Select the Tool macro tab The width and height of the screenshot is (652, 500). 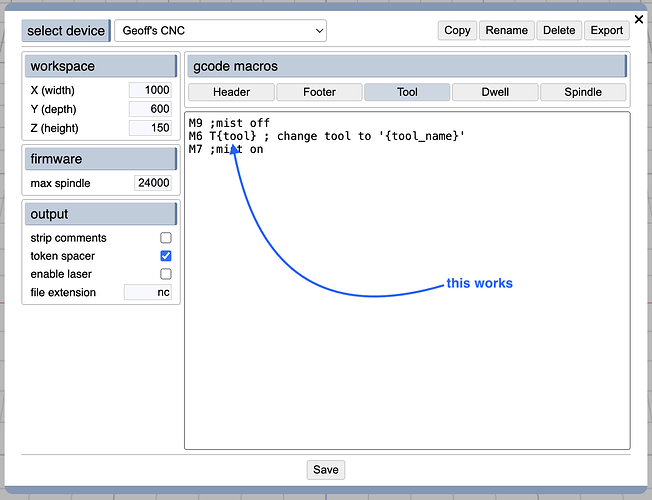click(x=407, y=92)
